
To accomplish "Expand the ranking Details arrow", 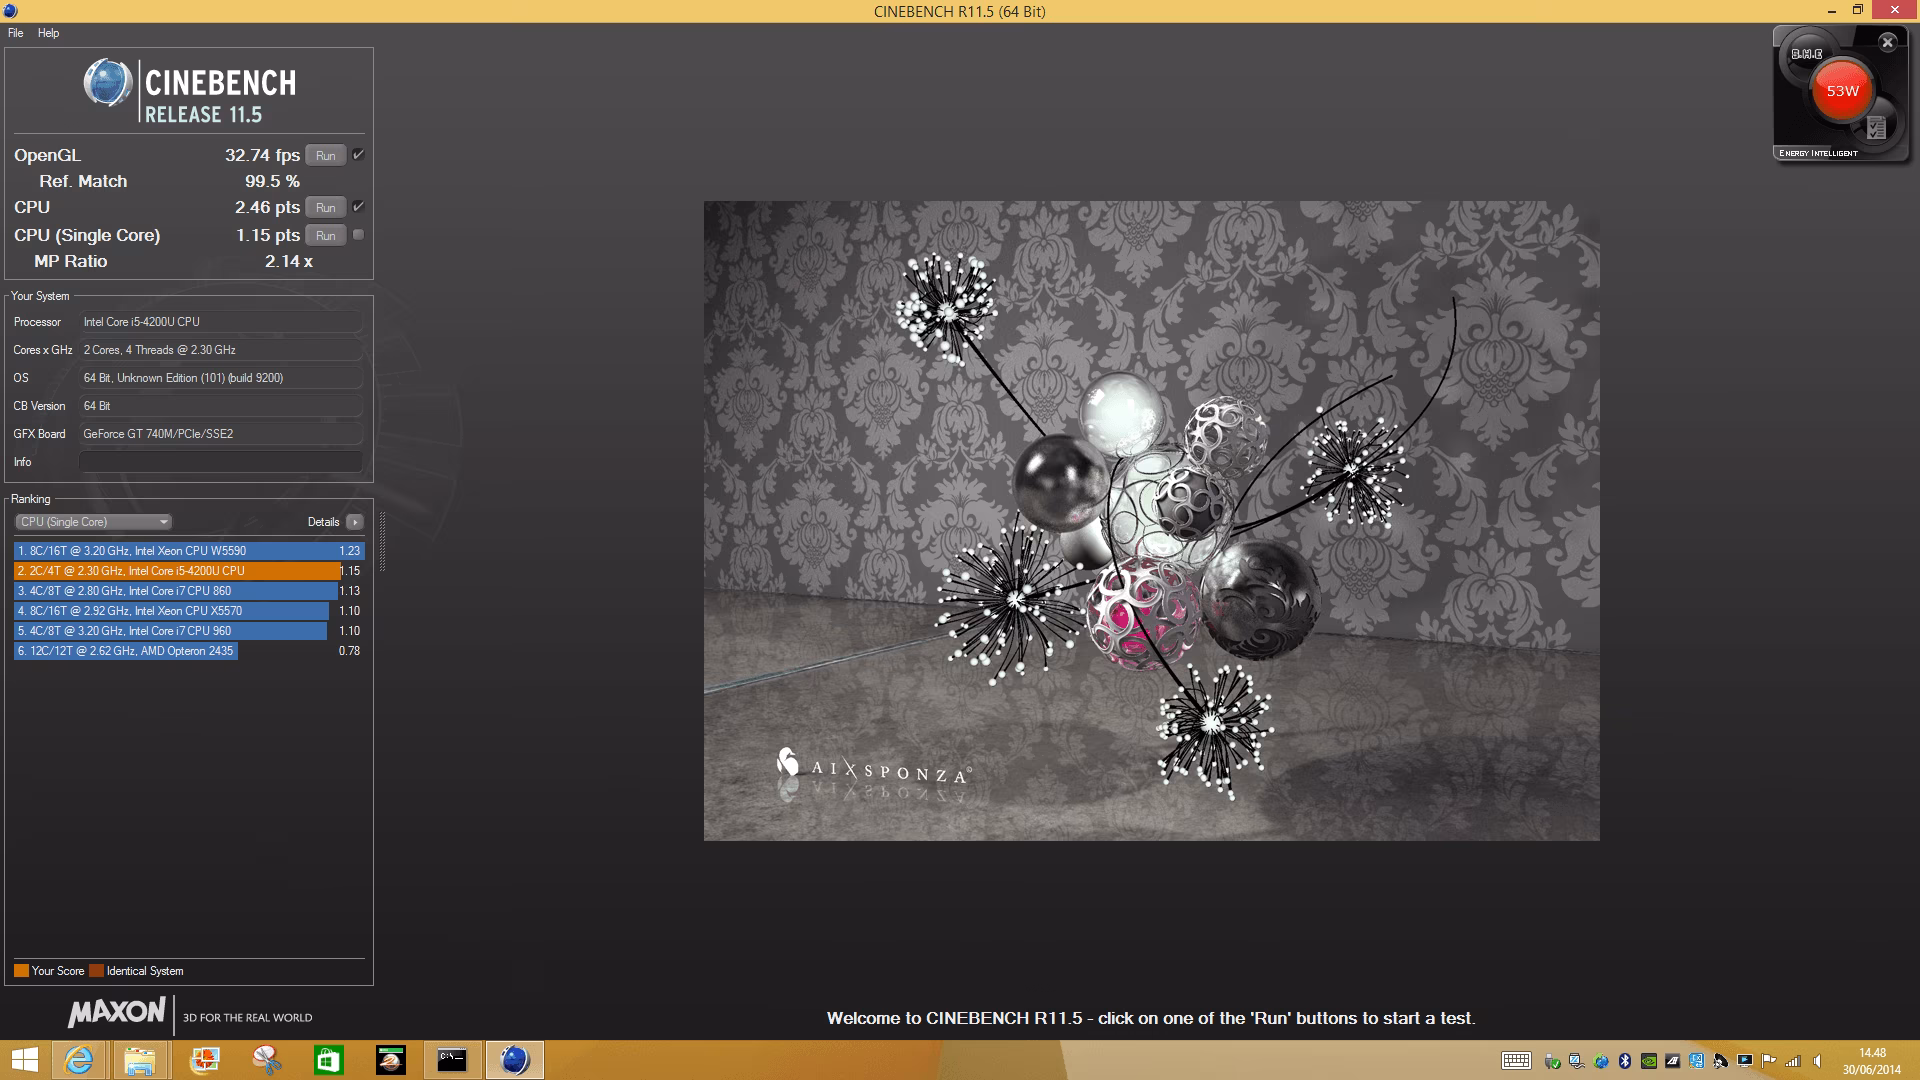I will coord(354,522).
